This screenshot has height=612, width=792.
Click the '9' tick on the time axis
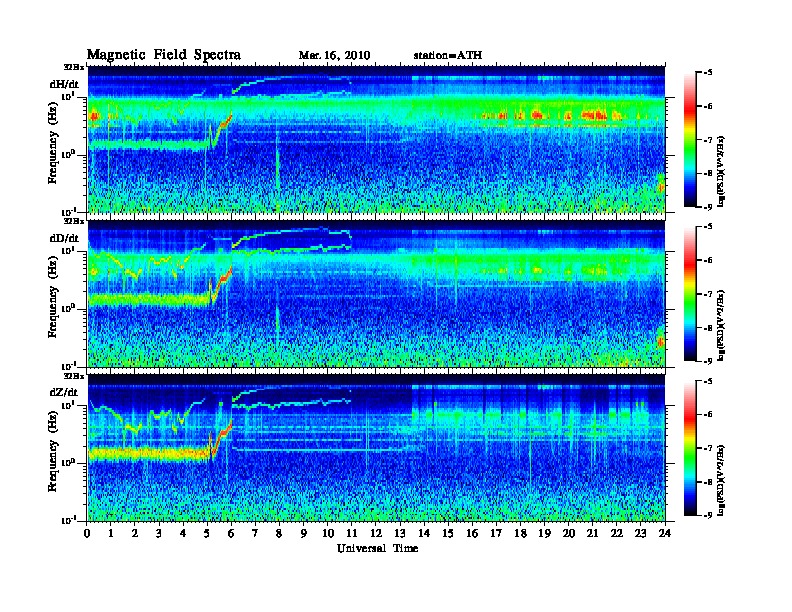[x=304, y=533]
